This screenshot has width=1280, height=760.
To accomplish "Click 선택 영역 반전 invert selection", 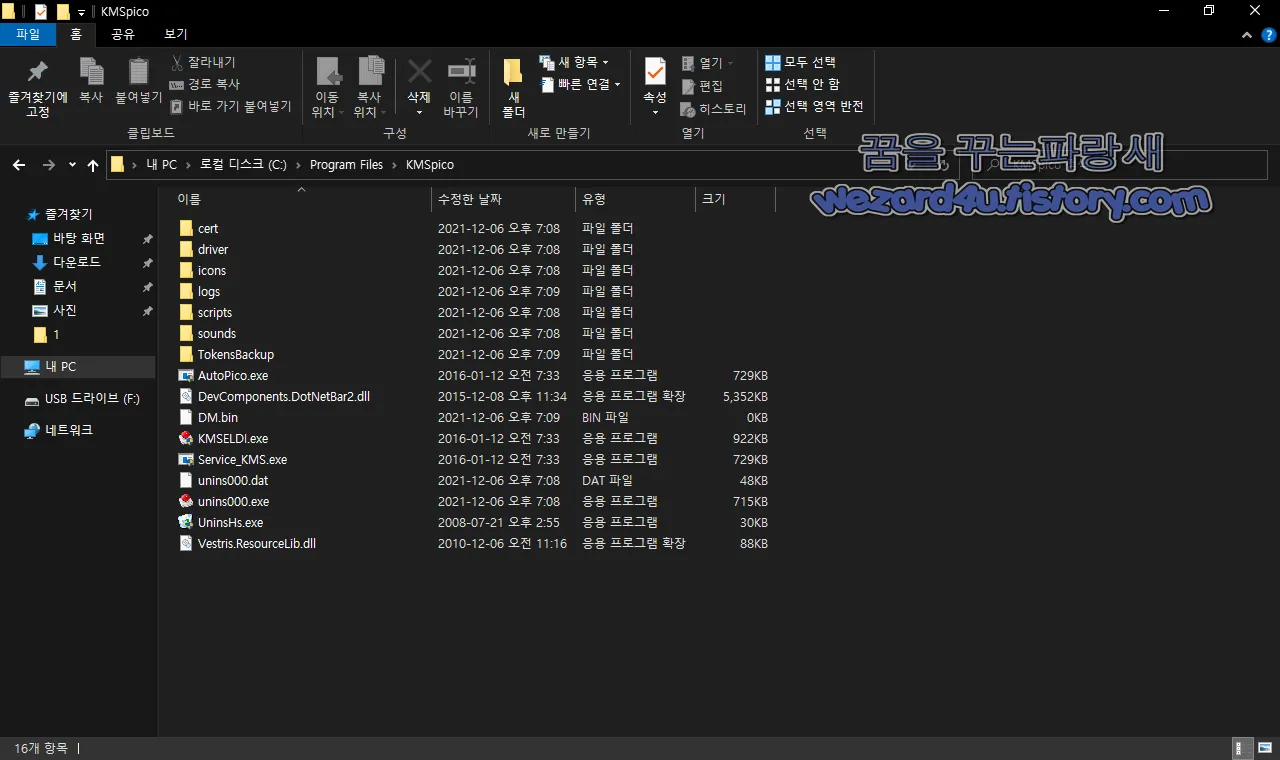I will pos(815,106).
